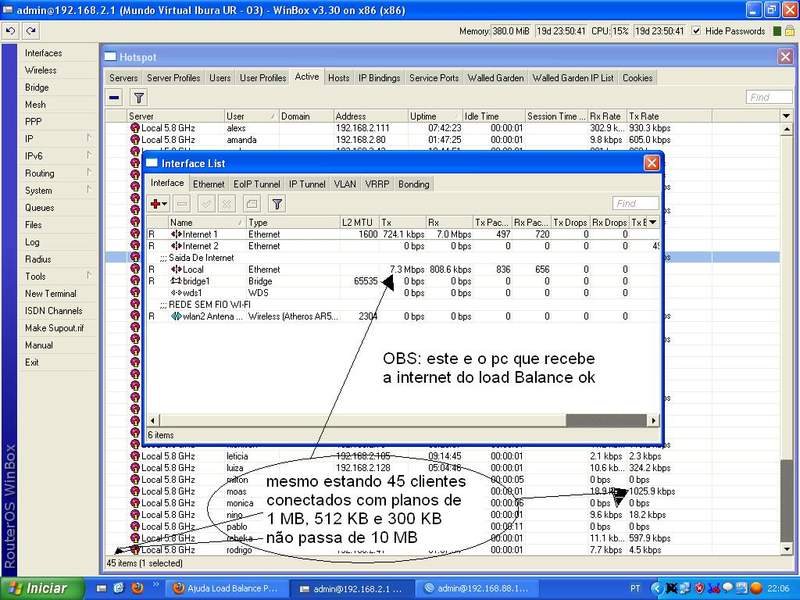Screen dimensions: 800x600
Task: Click the Interface List filter funnel icon
Action: [277, 204]
